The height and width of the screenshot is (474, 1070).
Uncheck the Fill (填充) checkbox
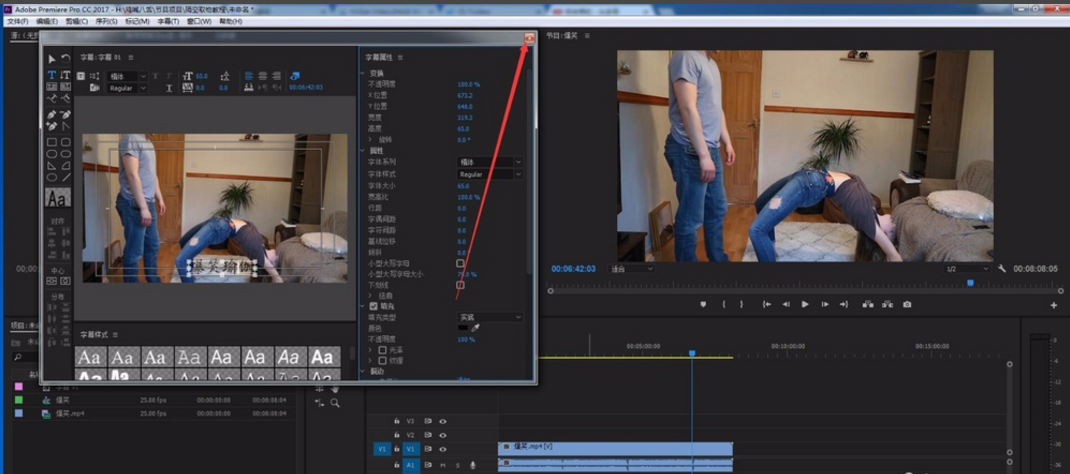(373, 306)
